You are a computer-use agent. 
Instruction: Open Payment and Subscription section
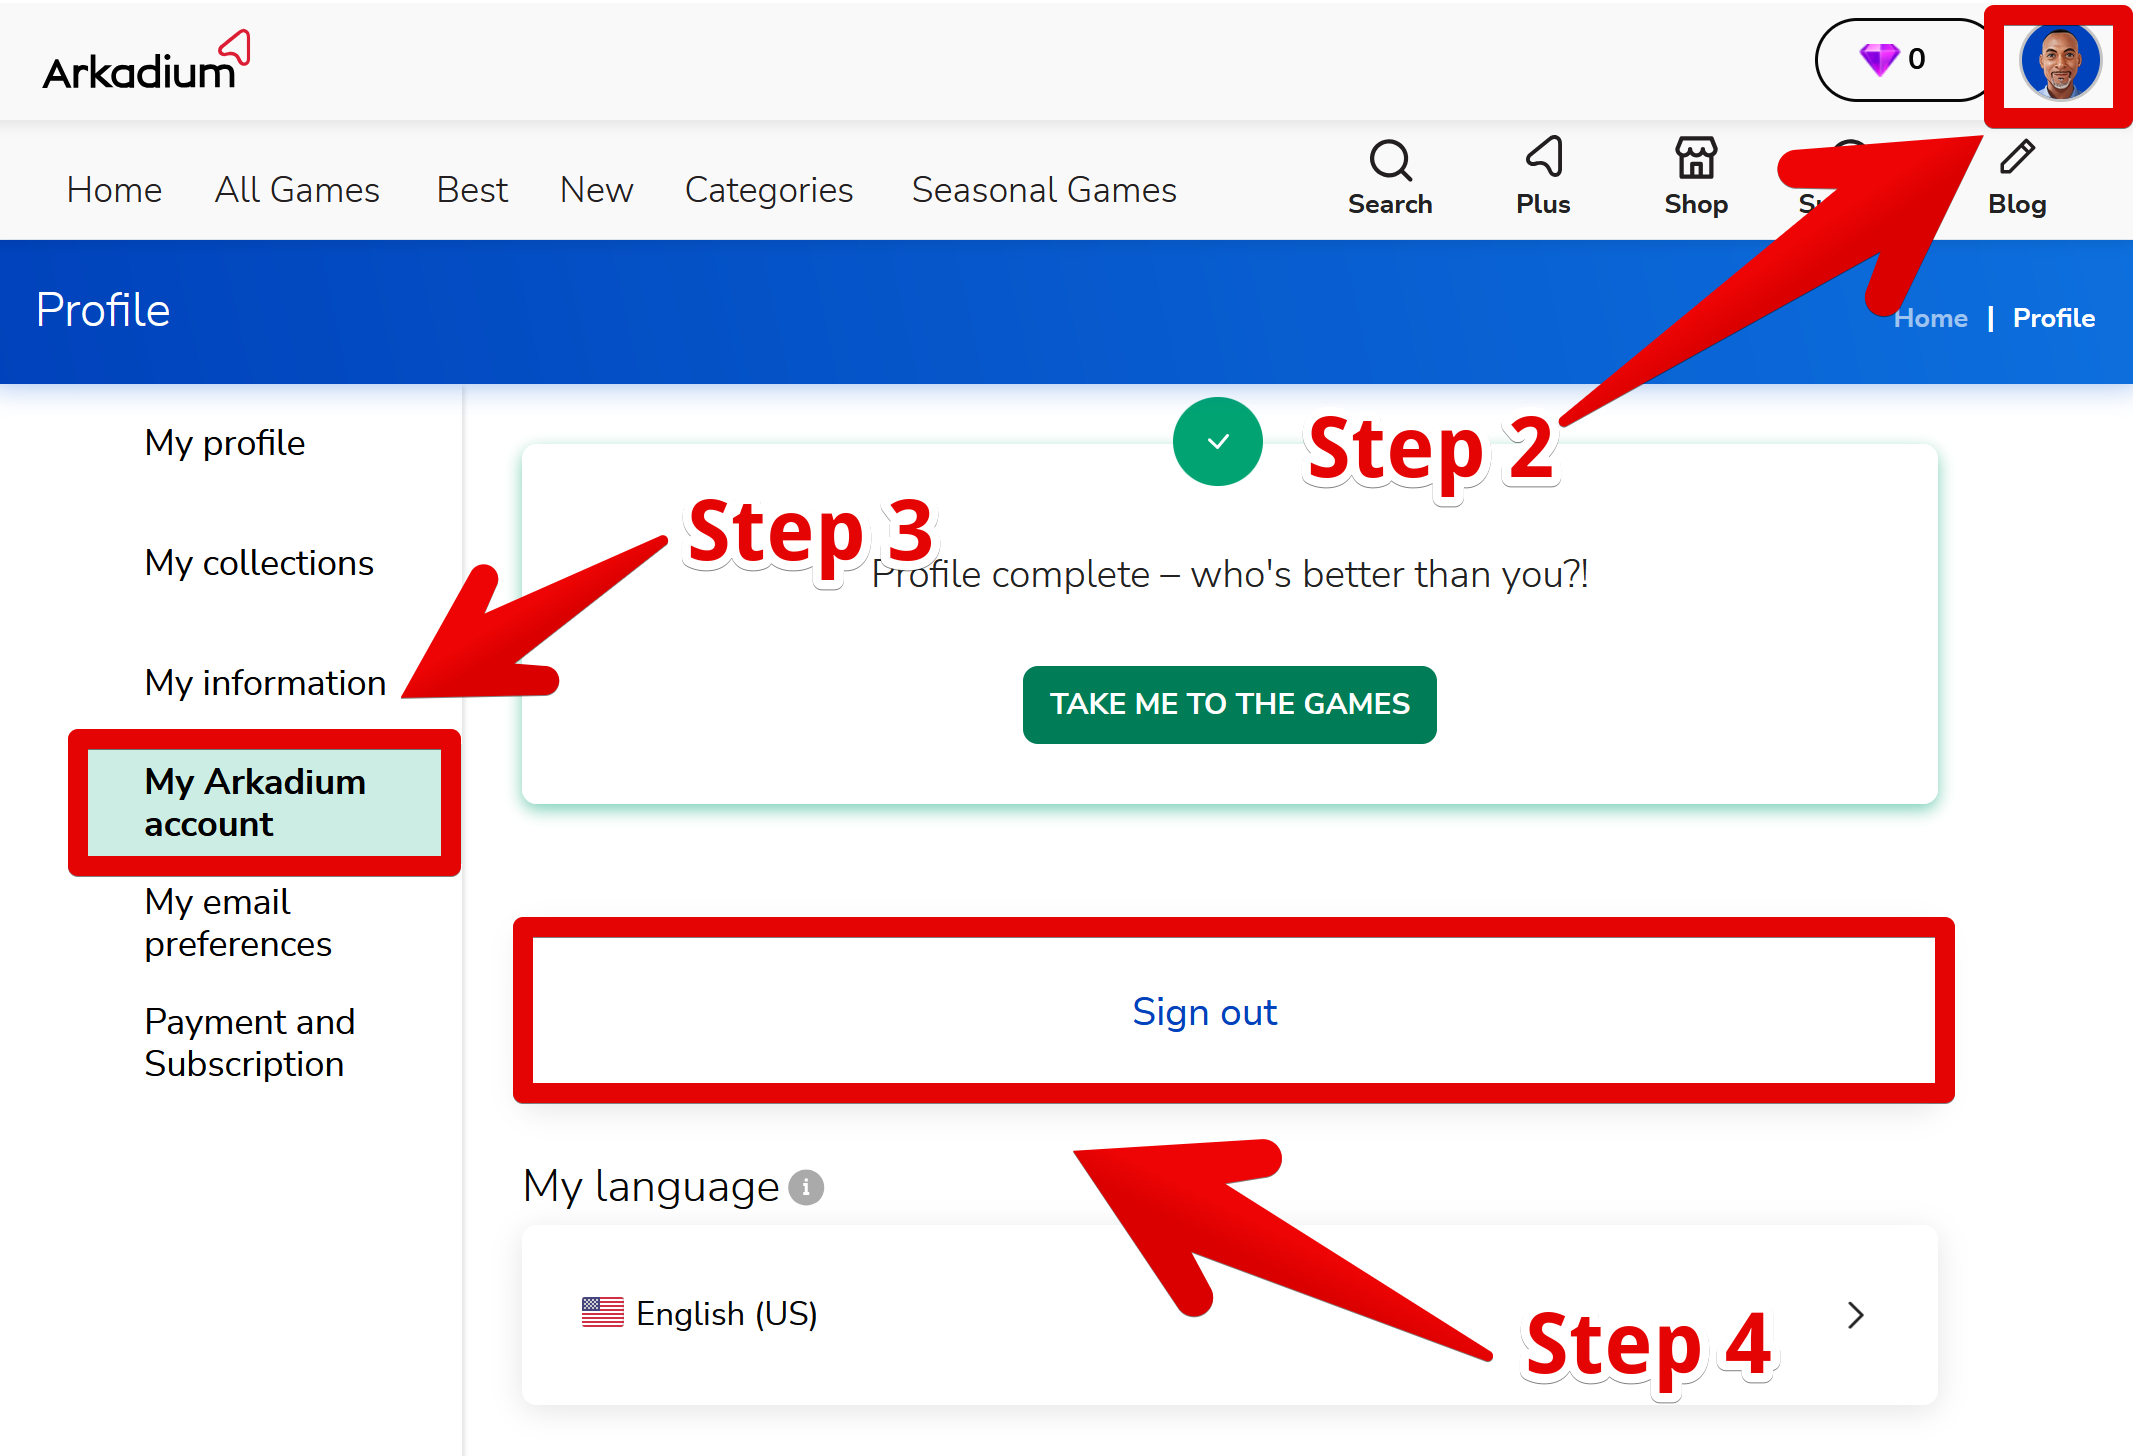point(249,1042)
